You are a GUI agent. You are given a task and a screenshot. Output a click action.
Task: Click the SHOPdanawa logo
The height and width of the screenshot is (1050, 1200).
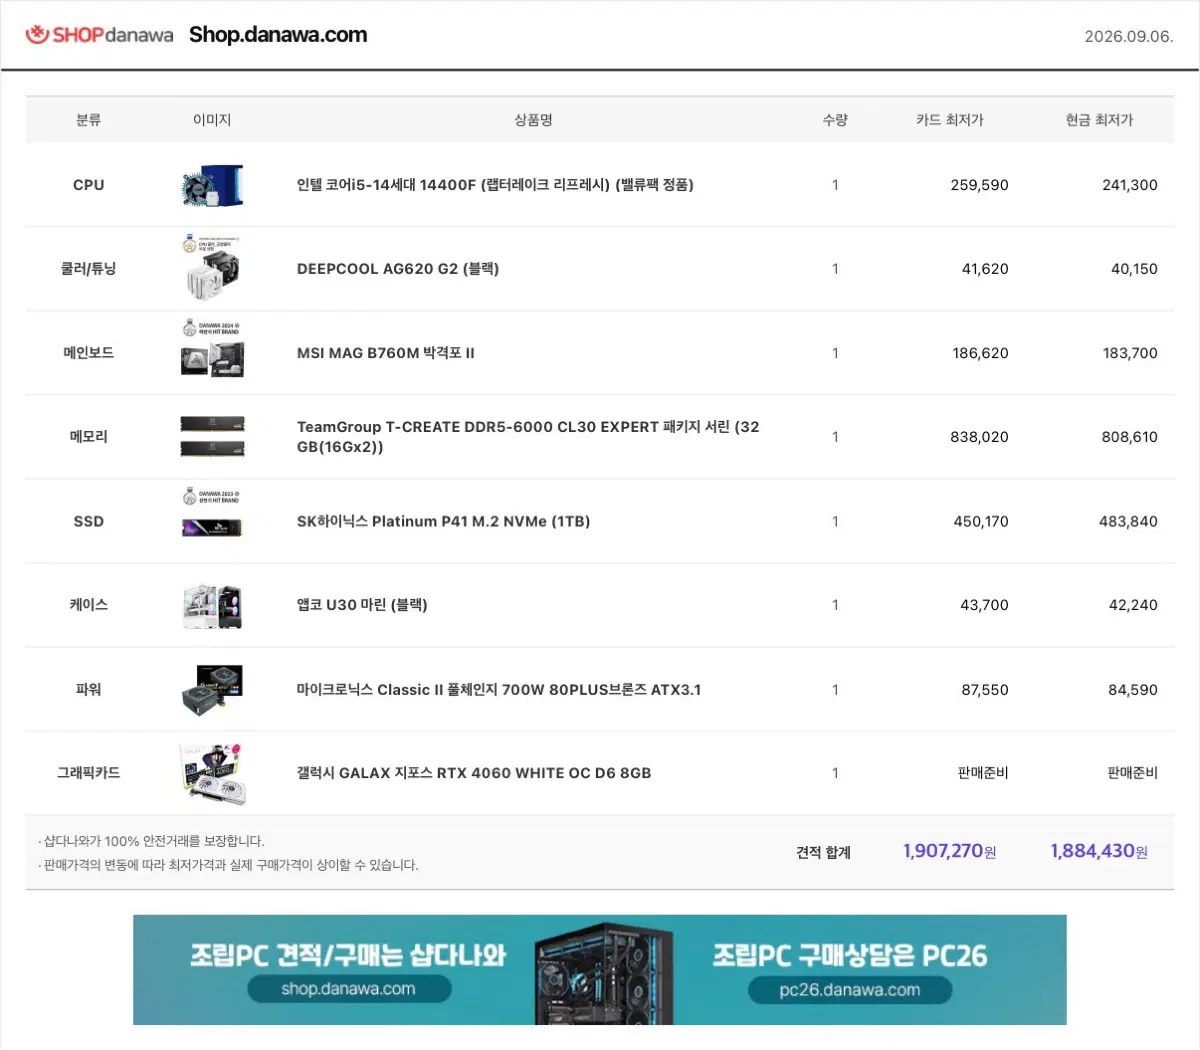click(99, 35)
